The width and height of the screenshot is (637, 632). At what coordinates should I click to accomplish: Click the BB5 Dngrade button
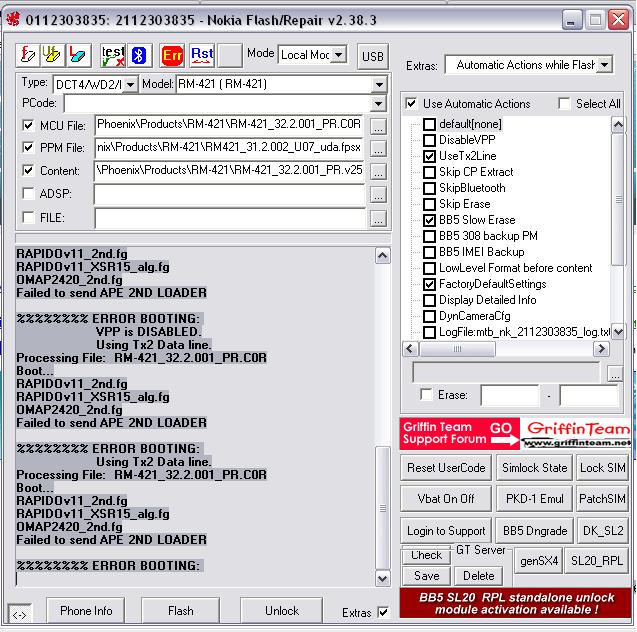(535, 530)
